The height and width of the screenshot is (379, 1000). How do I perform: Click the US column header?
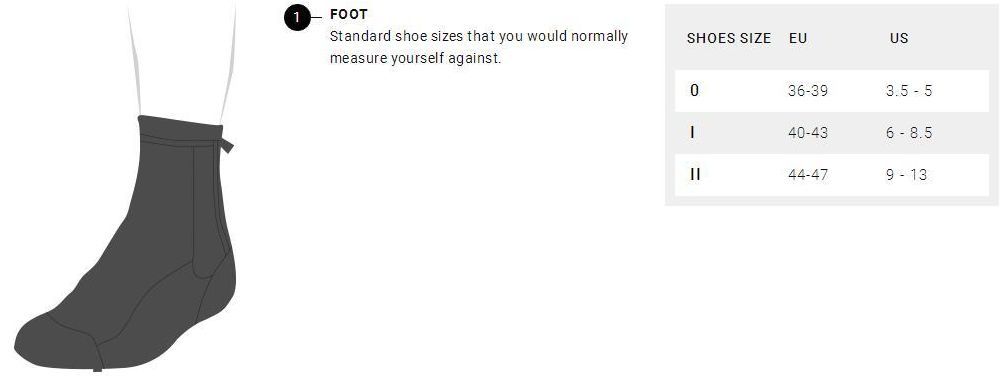899,38
